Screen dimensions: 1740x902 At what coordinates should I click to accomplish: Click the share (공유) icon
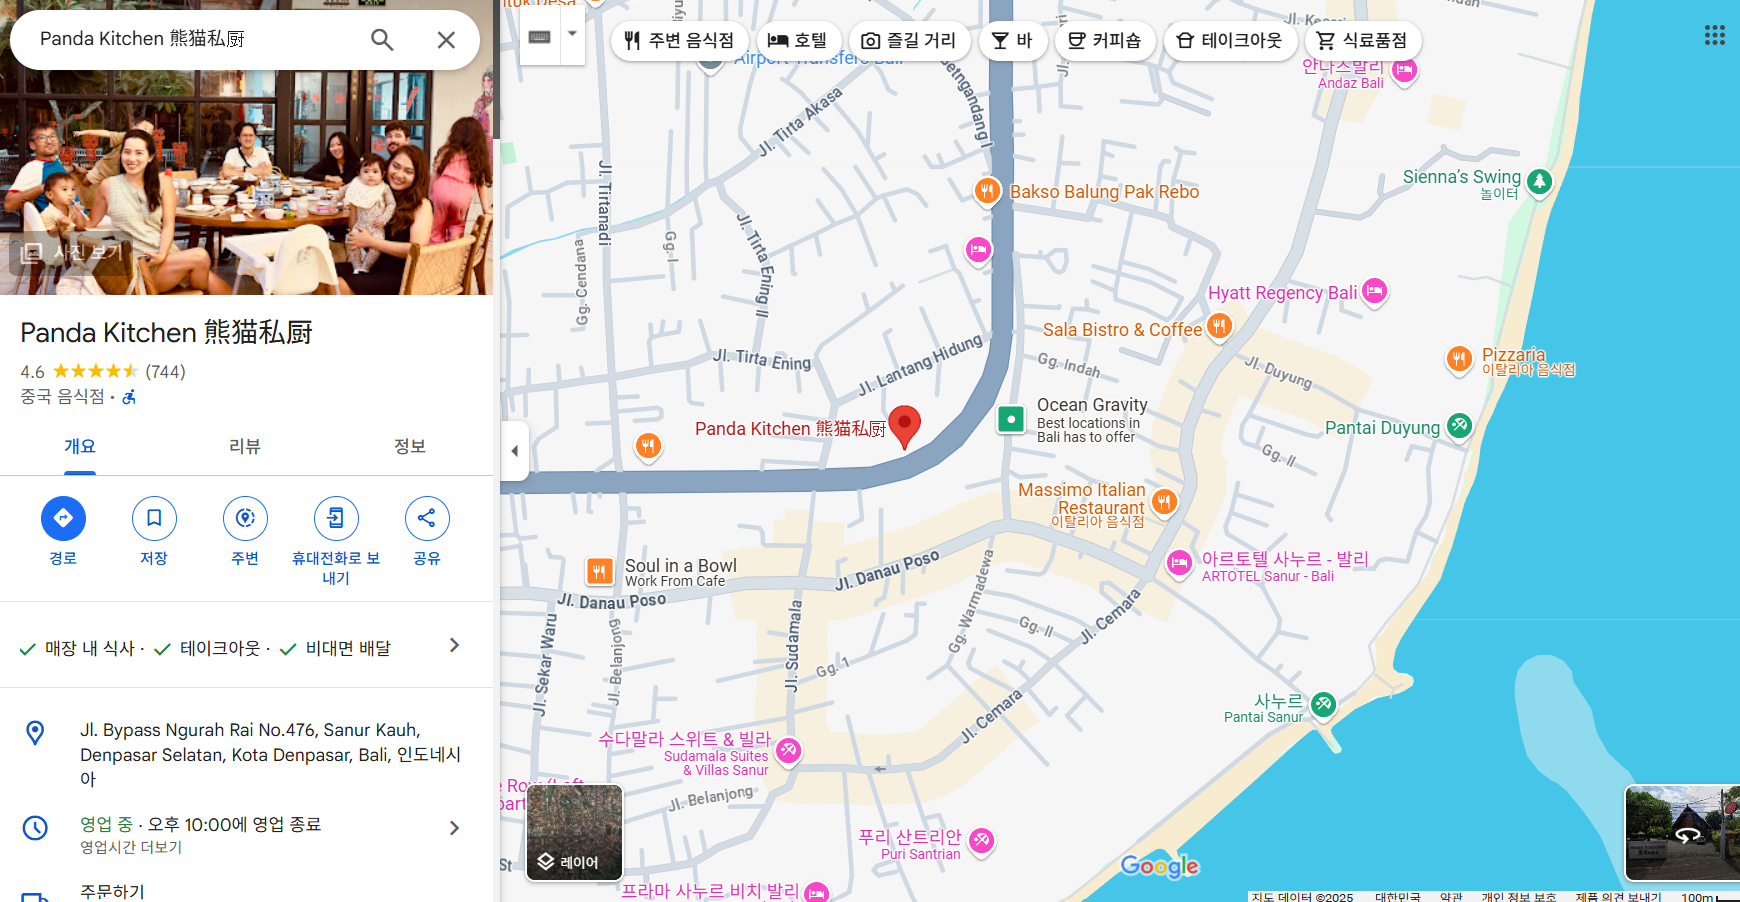coord(427,518)
